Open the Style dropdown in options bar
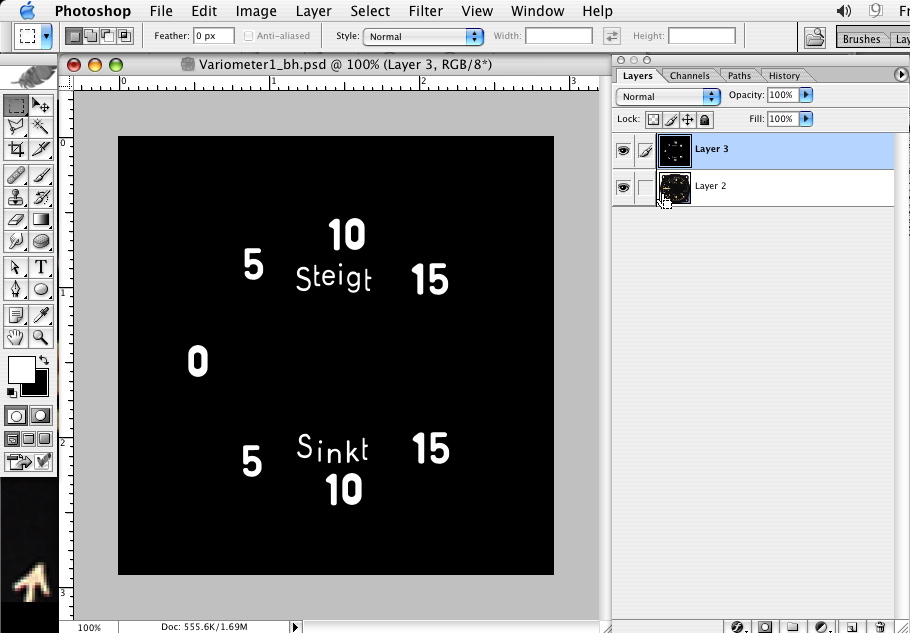The image size is (910, 633). point(422,36)
